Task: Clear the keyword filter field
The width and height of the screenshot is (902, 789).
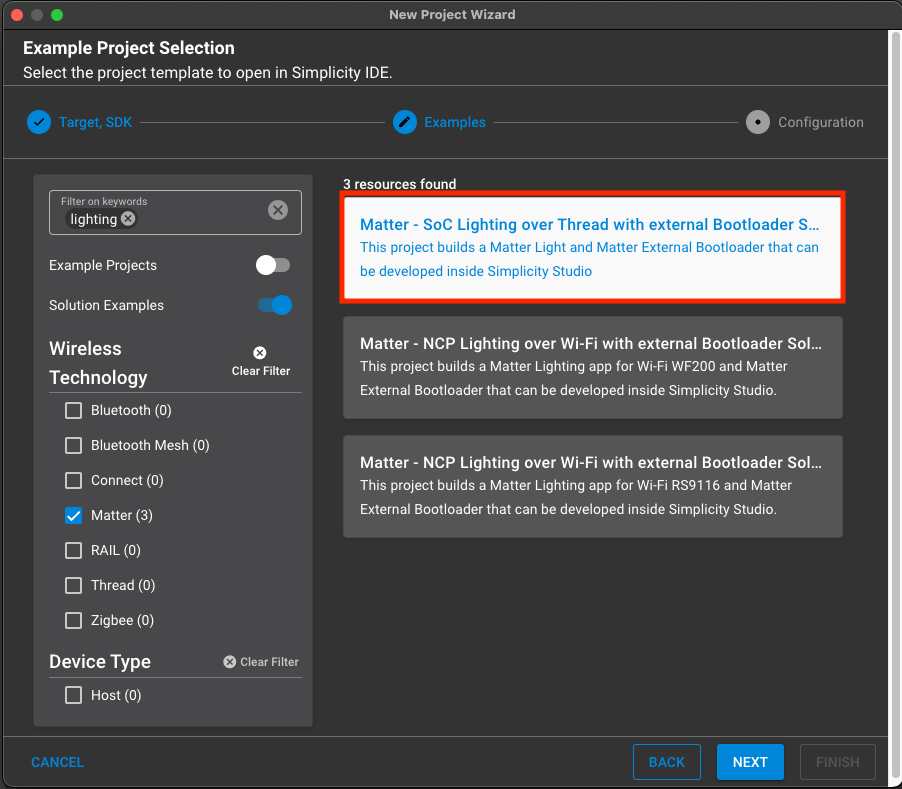Action: click(x=278, y=210)
